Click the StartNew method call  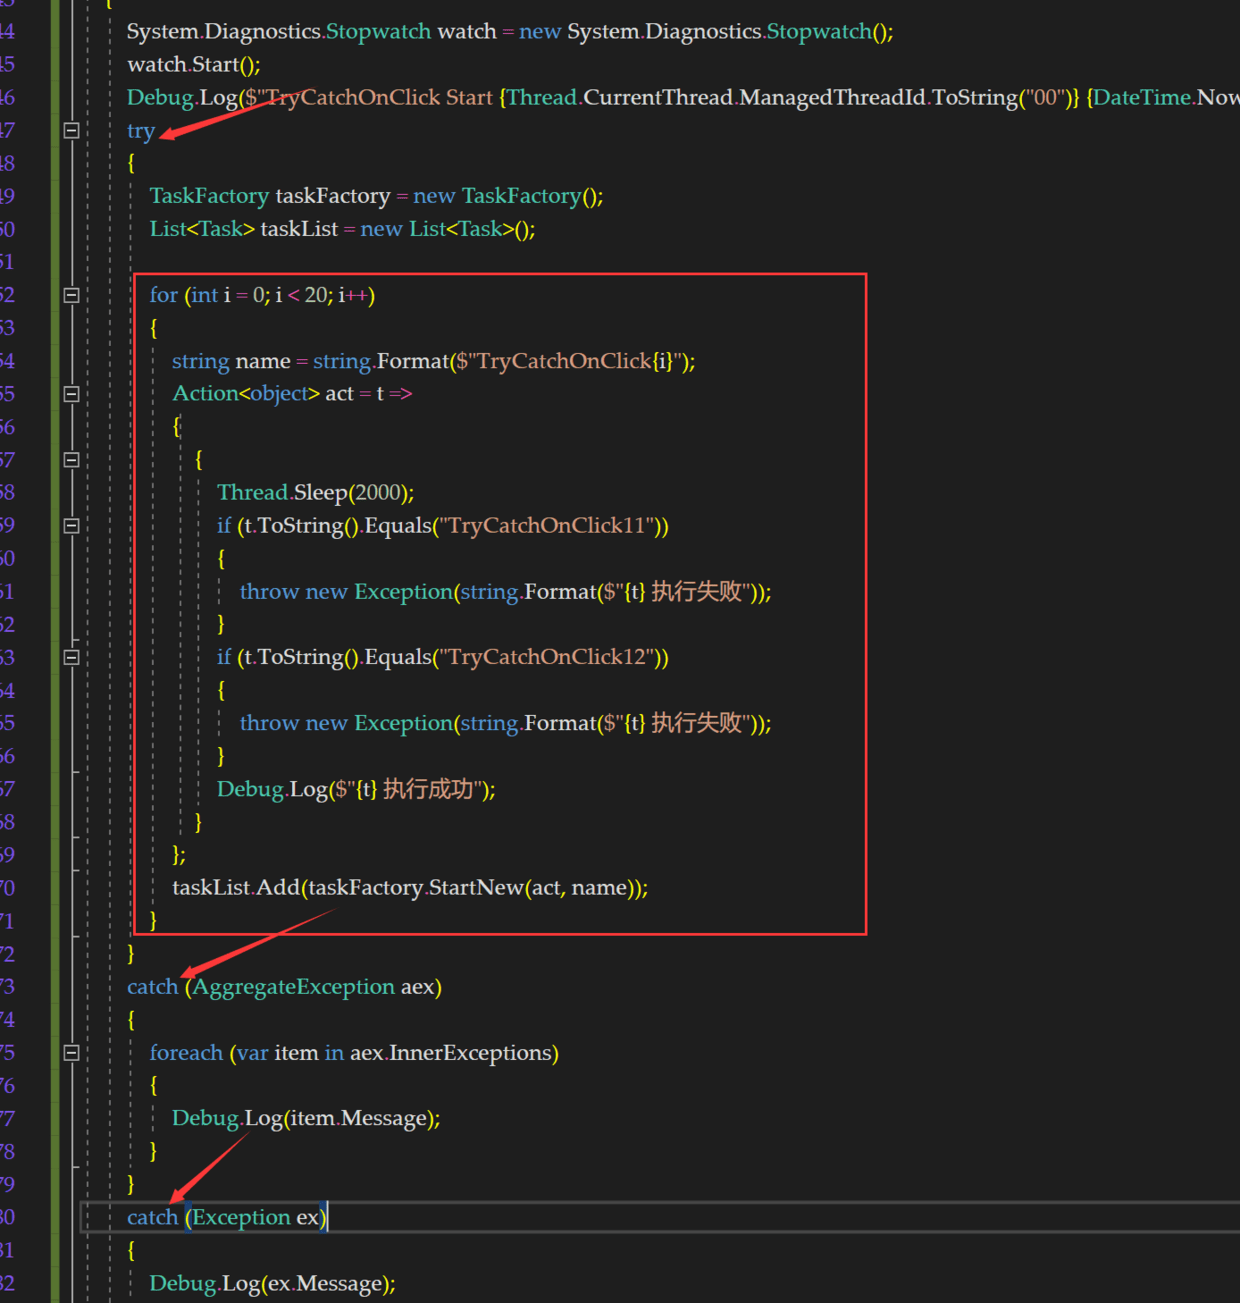pyautogui.click(x=475, y=888)
